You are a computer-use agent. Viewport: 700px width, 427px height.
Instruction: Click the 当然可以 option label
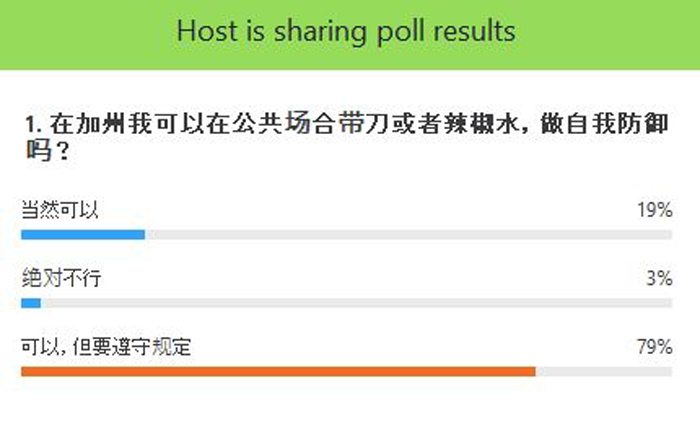click(x=60, y=210)
